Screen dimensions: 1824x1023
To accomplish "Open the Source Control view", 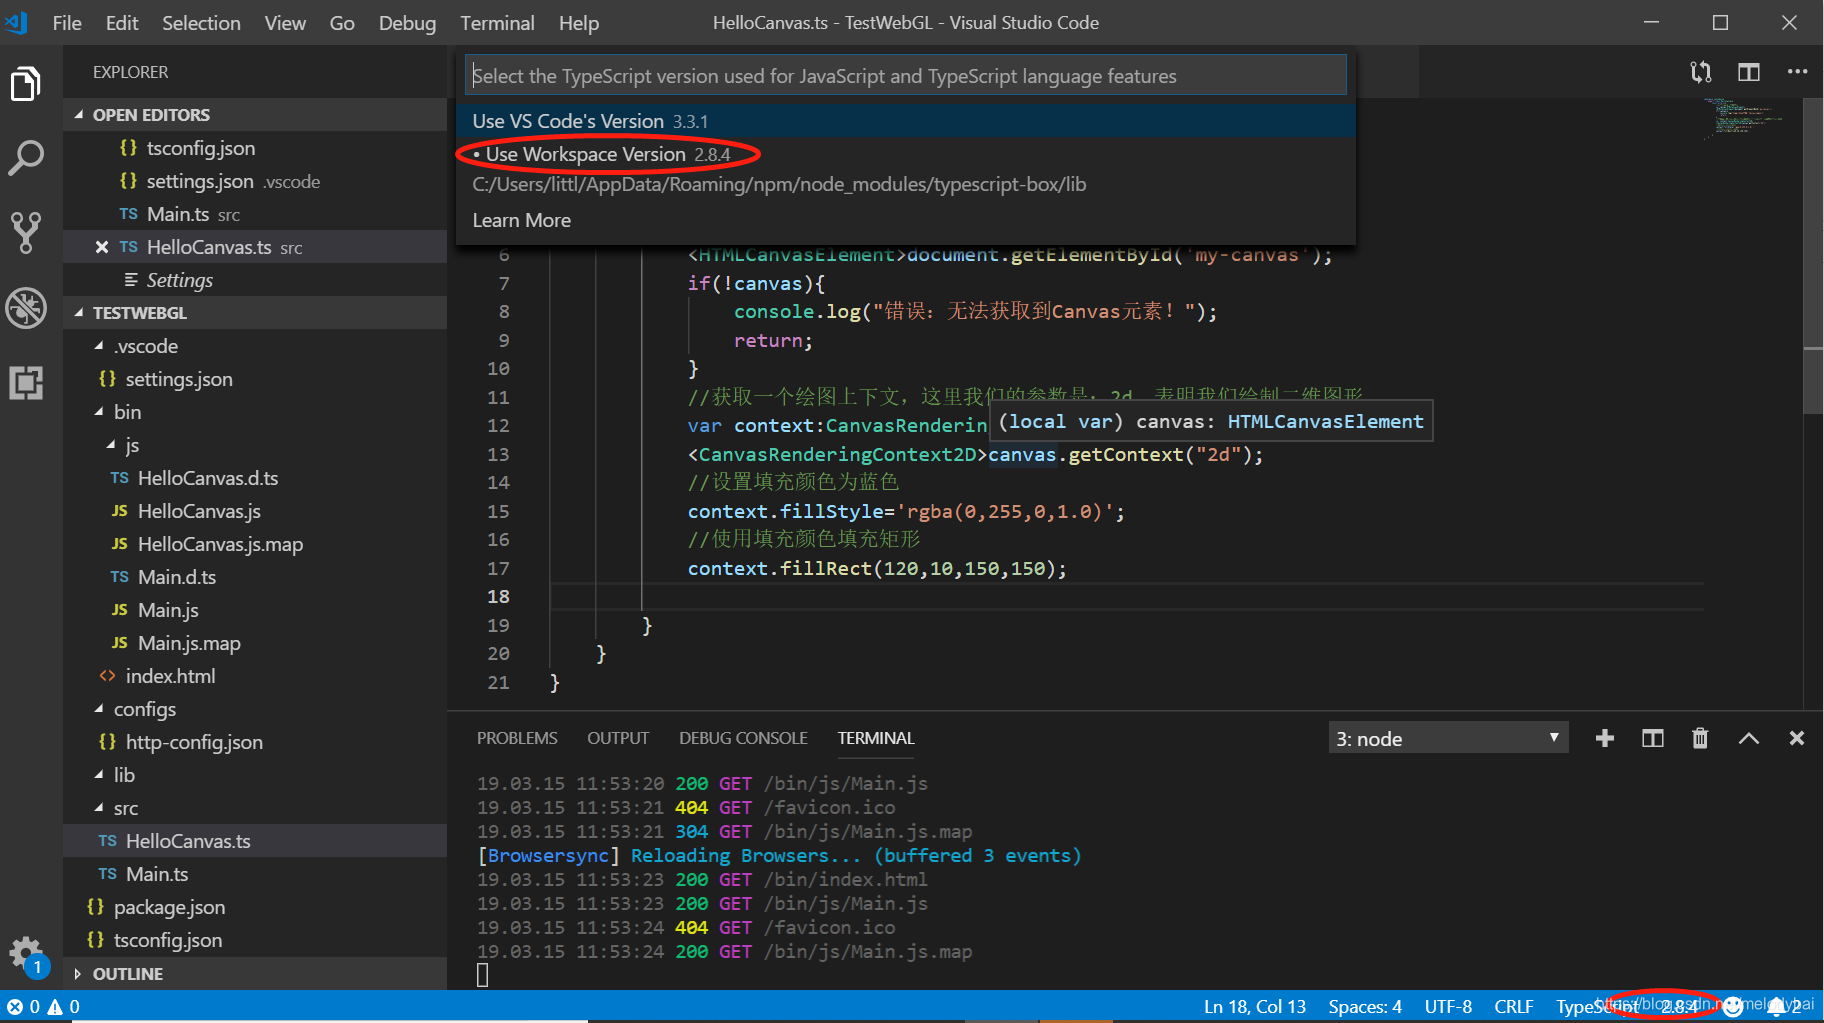I will (26, 232).
